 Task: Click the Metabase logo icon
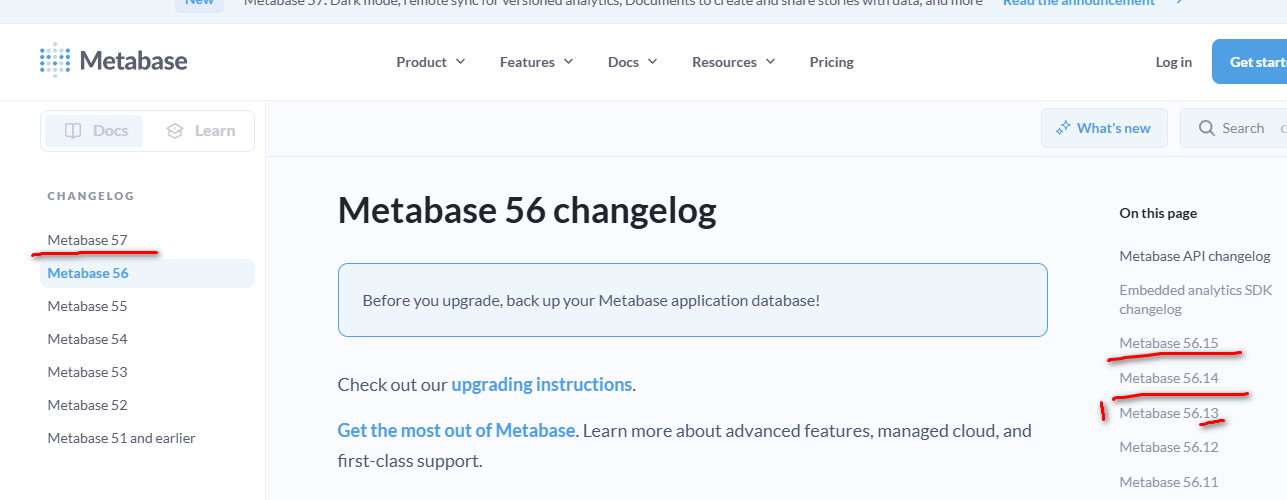55,60
